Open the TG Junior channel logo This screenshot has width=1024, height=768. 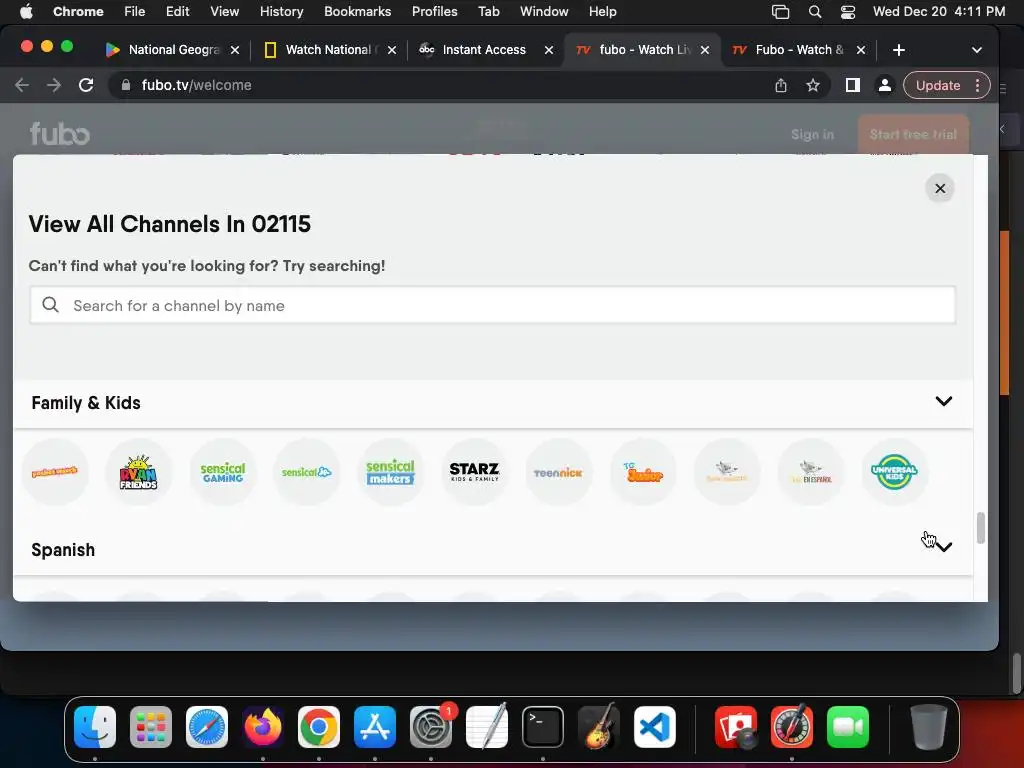(643, 472)
